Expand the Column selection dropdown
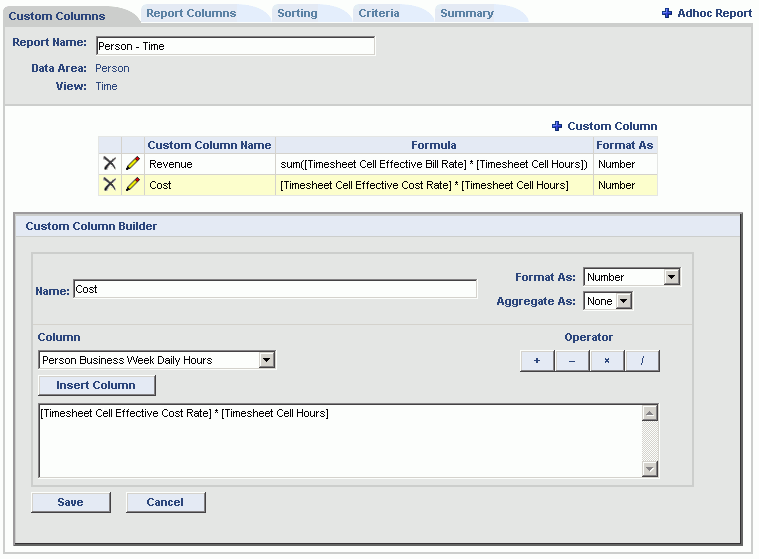759x559 pixels. point(157,360)
